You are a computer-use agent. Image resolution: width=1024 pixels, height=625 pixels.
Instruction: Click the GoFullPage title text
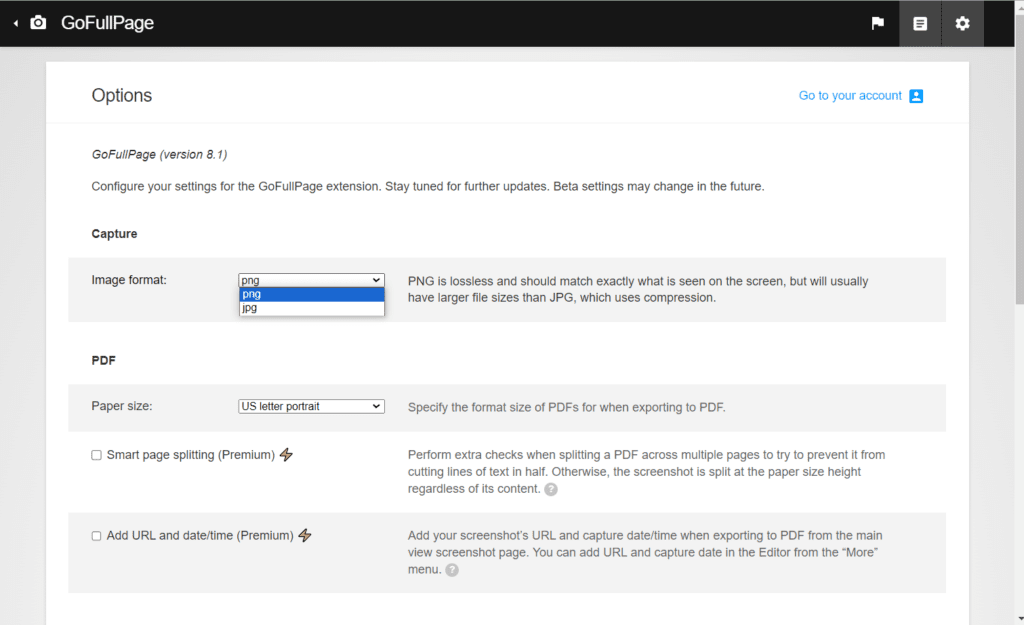(x=108, y=23)
